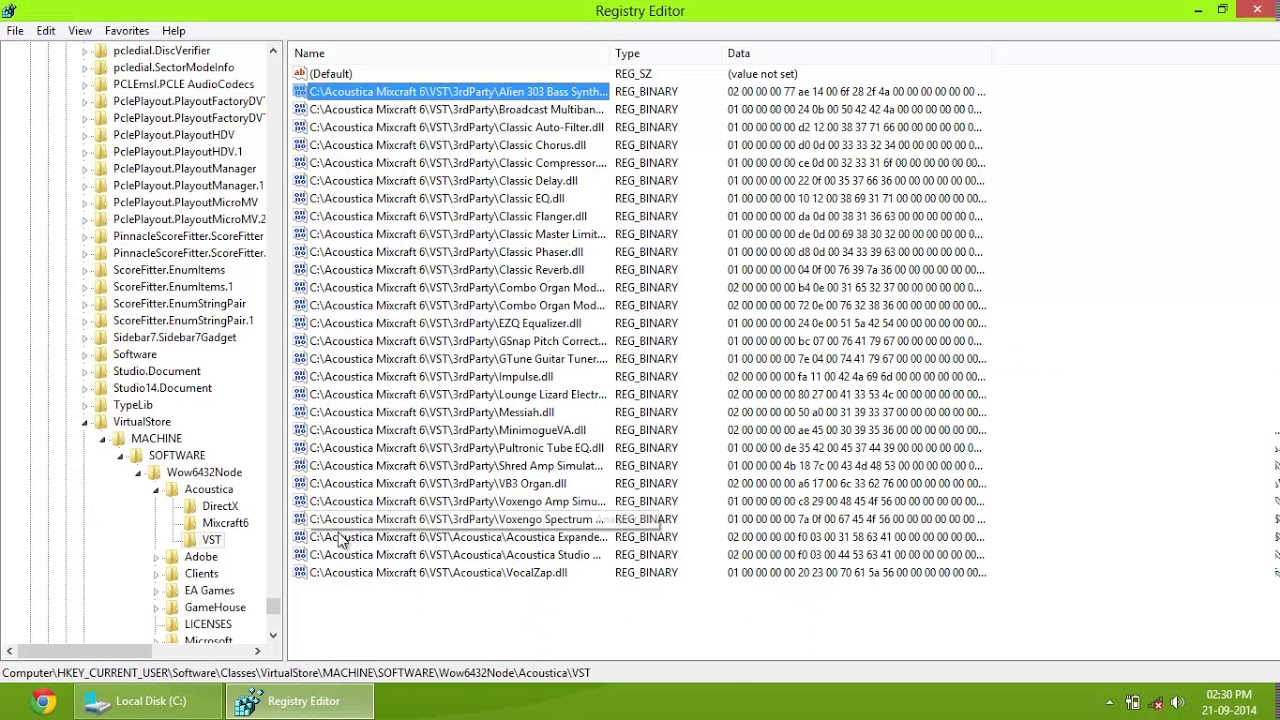Select the DirectX key folder

(220, 506)
